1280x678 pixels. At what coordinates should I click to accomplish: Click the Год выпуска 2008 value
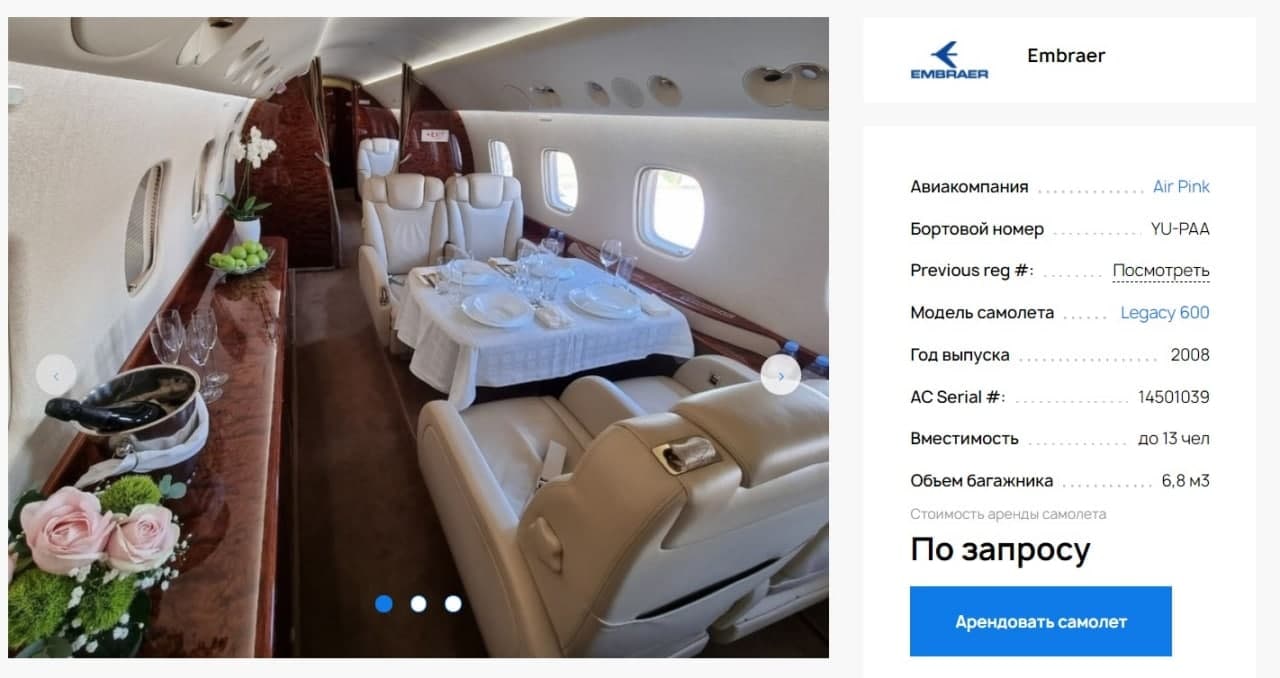coord(1190,354)
